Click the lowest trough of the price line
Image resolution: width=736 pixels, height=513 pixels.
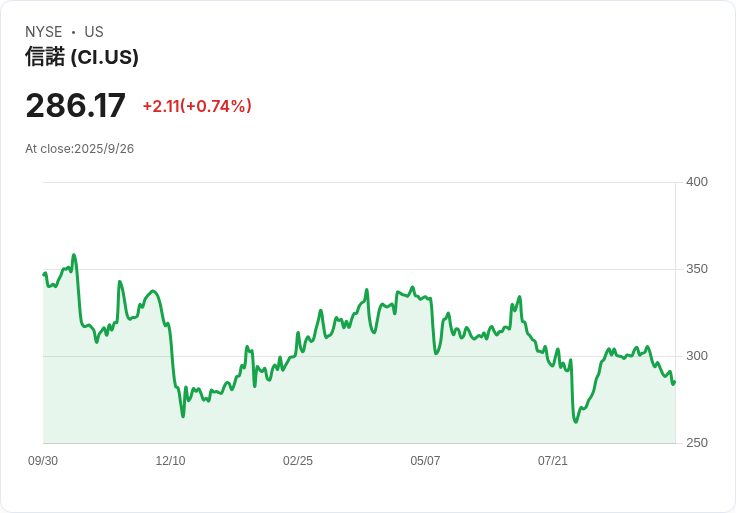[576, 422]
